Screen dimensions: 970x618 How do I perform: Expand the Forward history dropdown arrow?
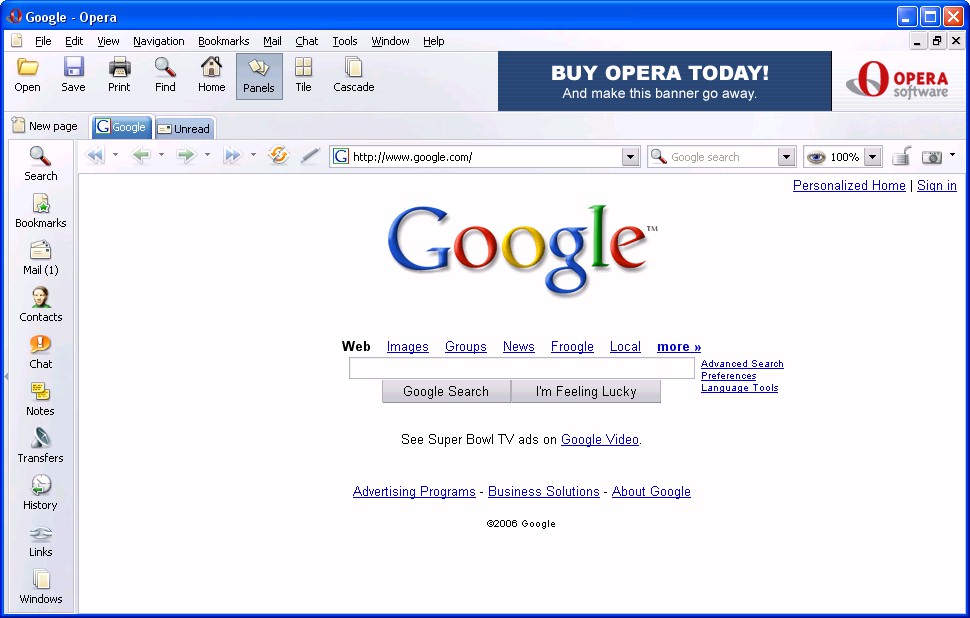coord(207,155)
